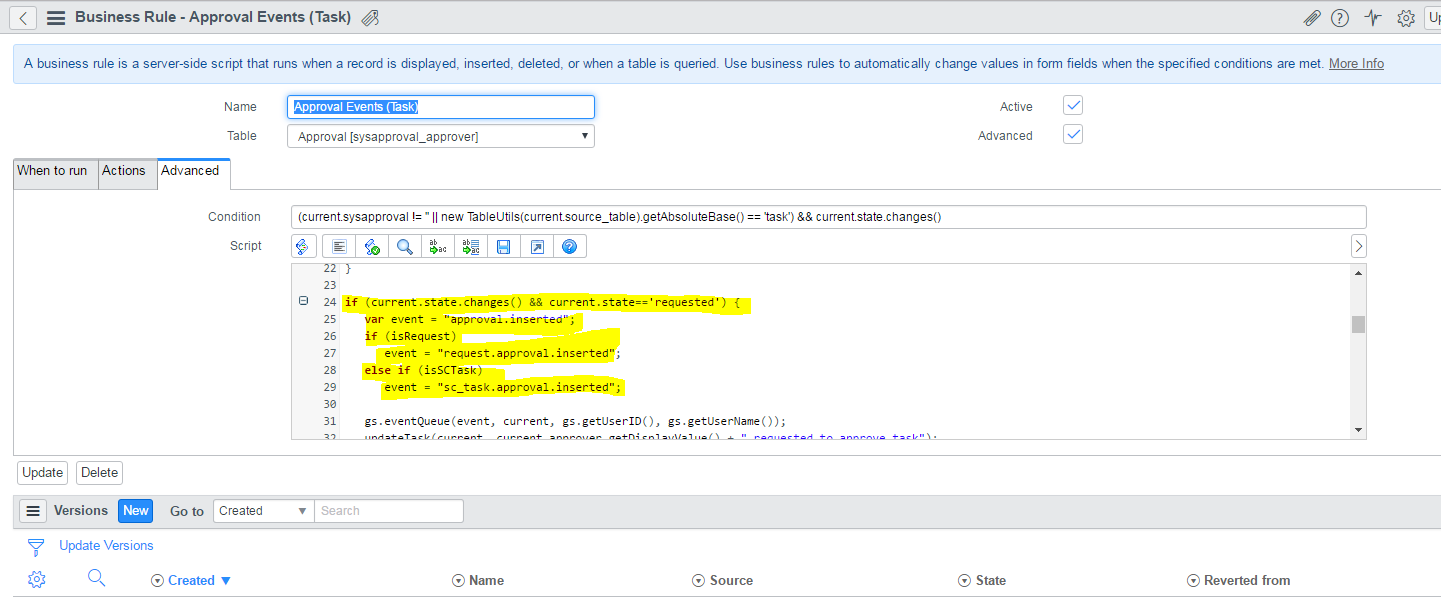
Task: Click the format code icon in script toolbar
Action: pyautogui.click(x=339, y=246)
